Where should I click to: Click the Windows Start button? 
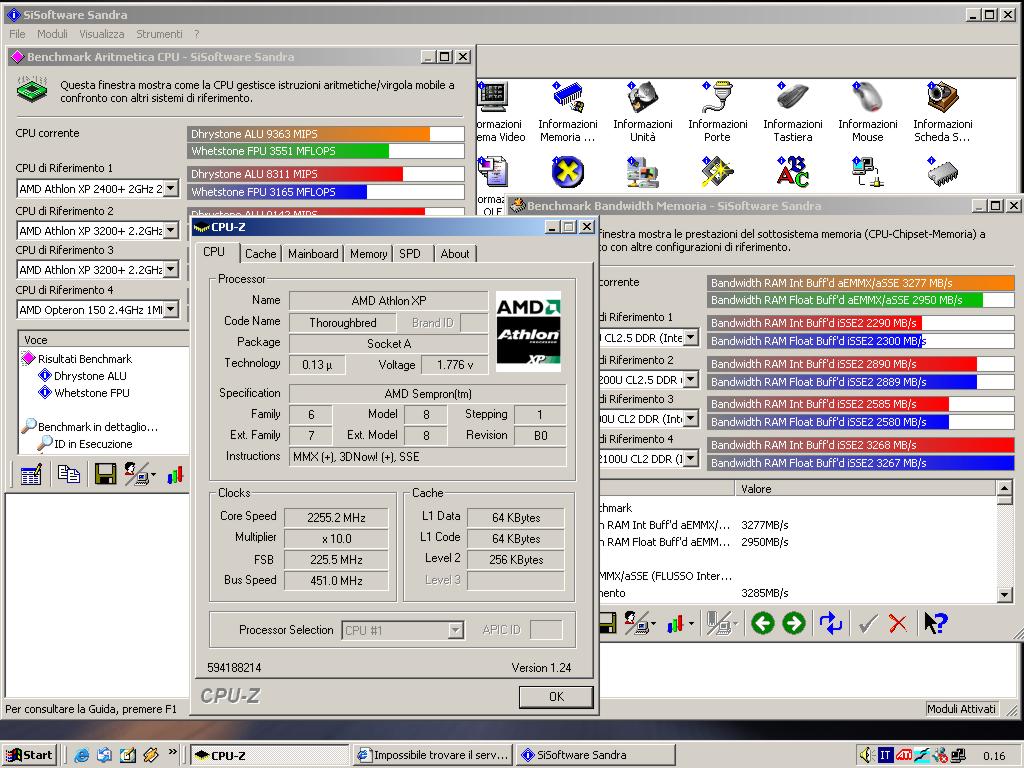pyautogui.click(x=29, y=755)
